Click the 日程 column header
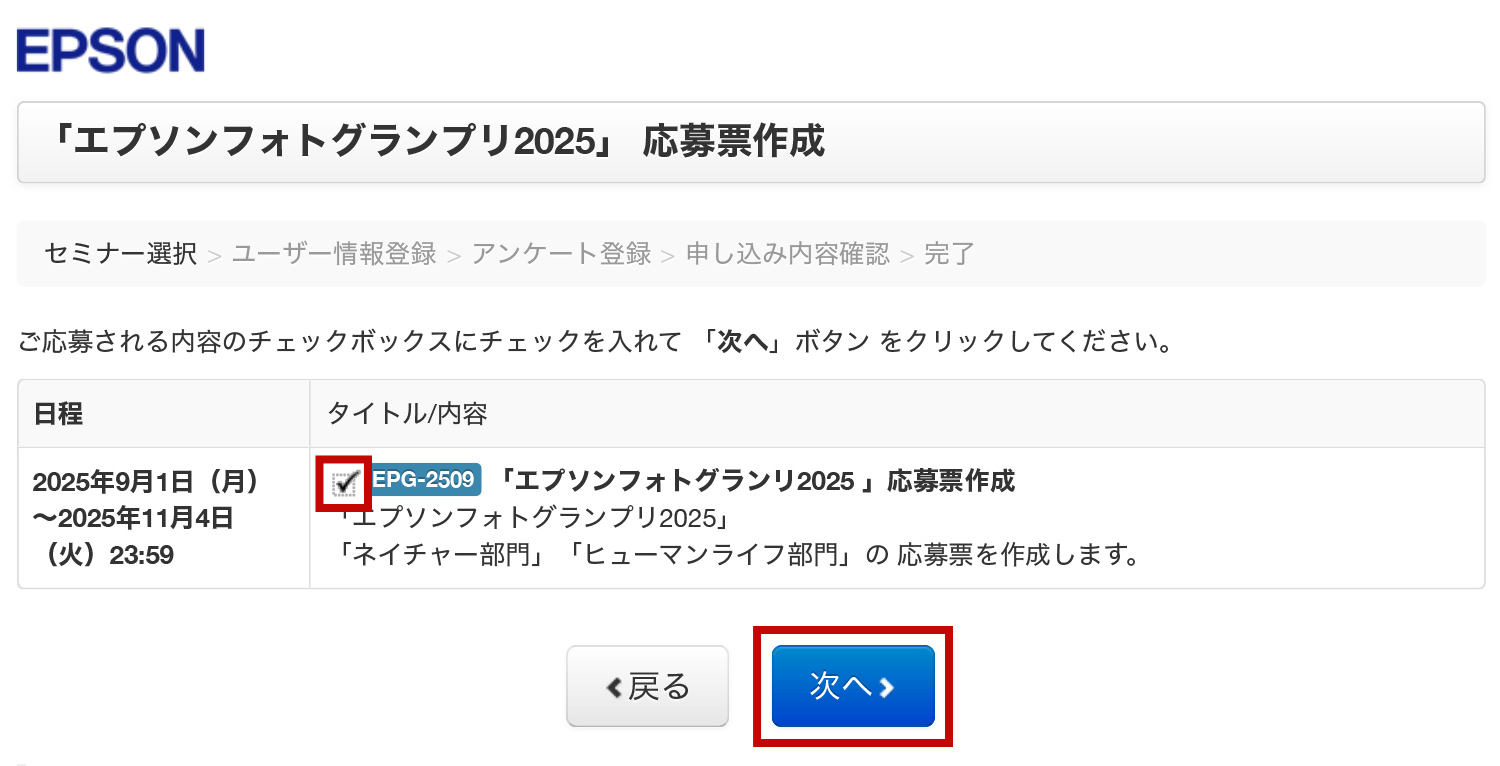The image size is (1500, 766). [58, 414]
